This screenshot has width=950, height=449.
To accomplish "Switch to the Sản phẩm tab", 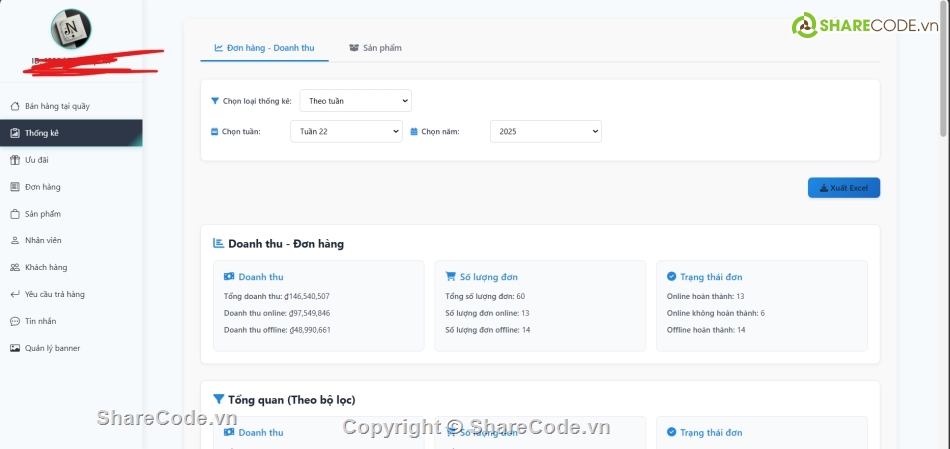I will click(375, 48).
